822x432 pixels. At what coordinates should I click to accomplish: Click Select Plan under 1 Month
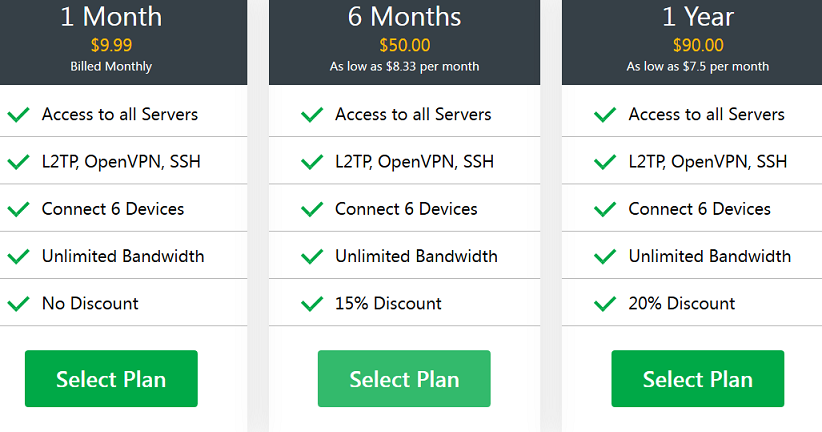coord(111,379)
